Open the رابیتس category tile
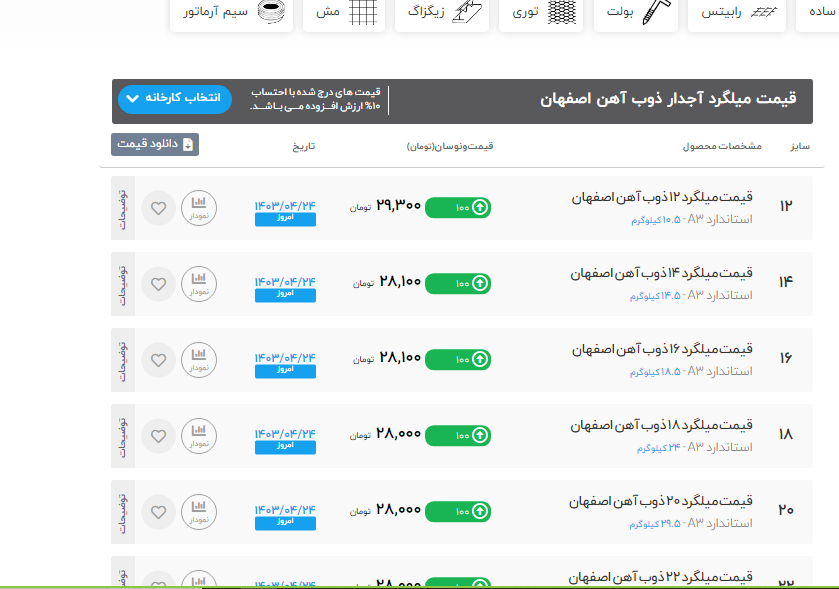839x589 pixels. click(737, 13)
